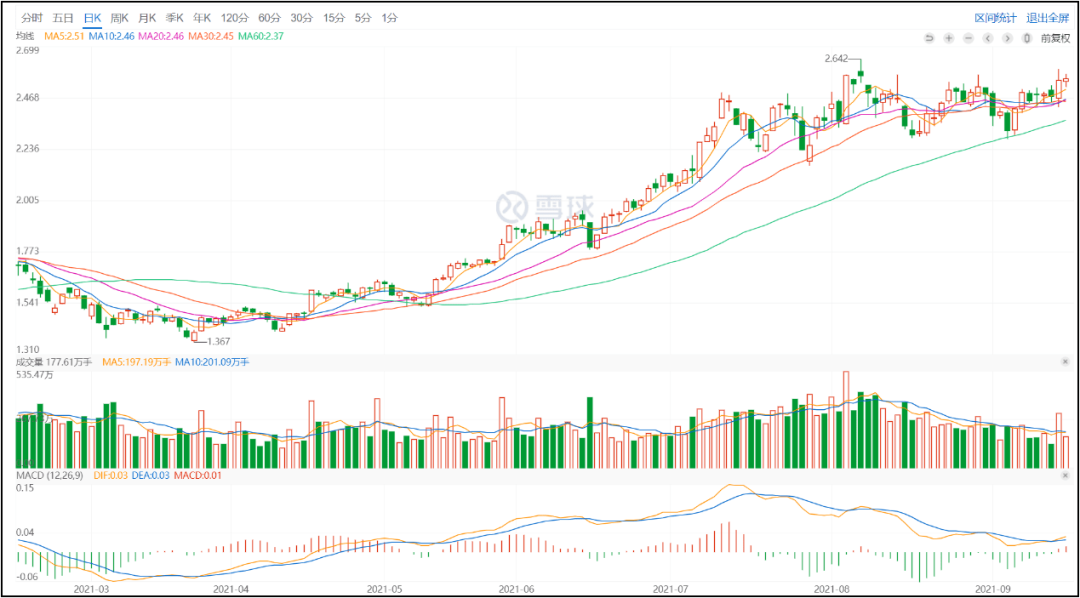
Task: Click the DEA:0.03 value
Action: pyautogui.click(x=153, y=476)
